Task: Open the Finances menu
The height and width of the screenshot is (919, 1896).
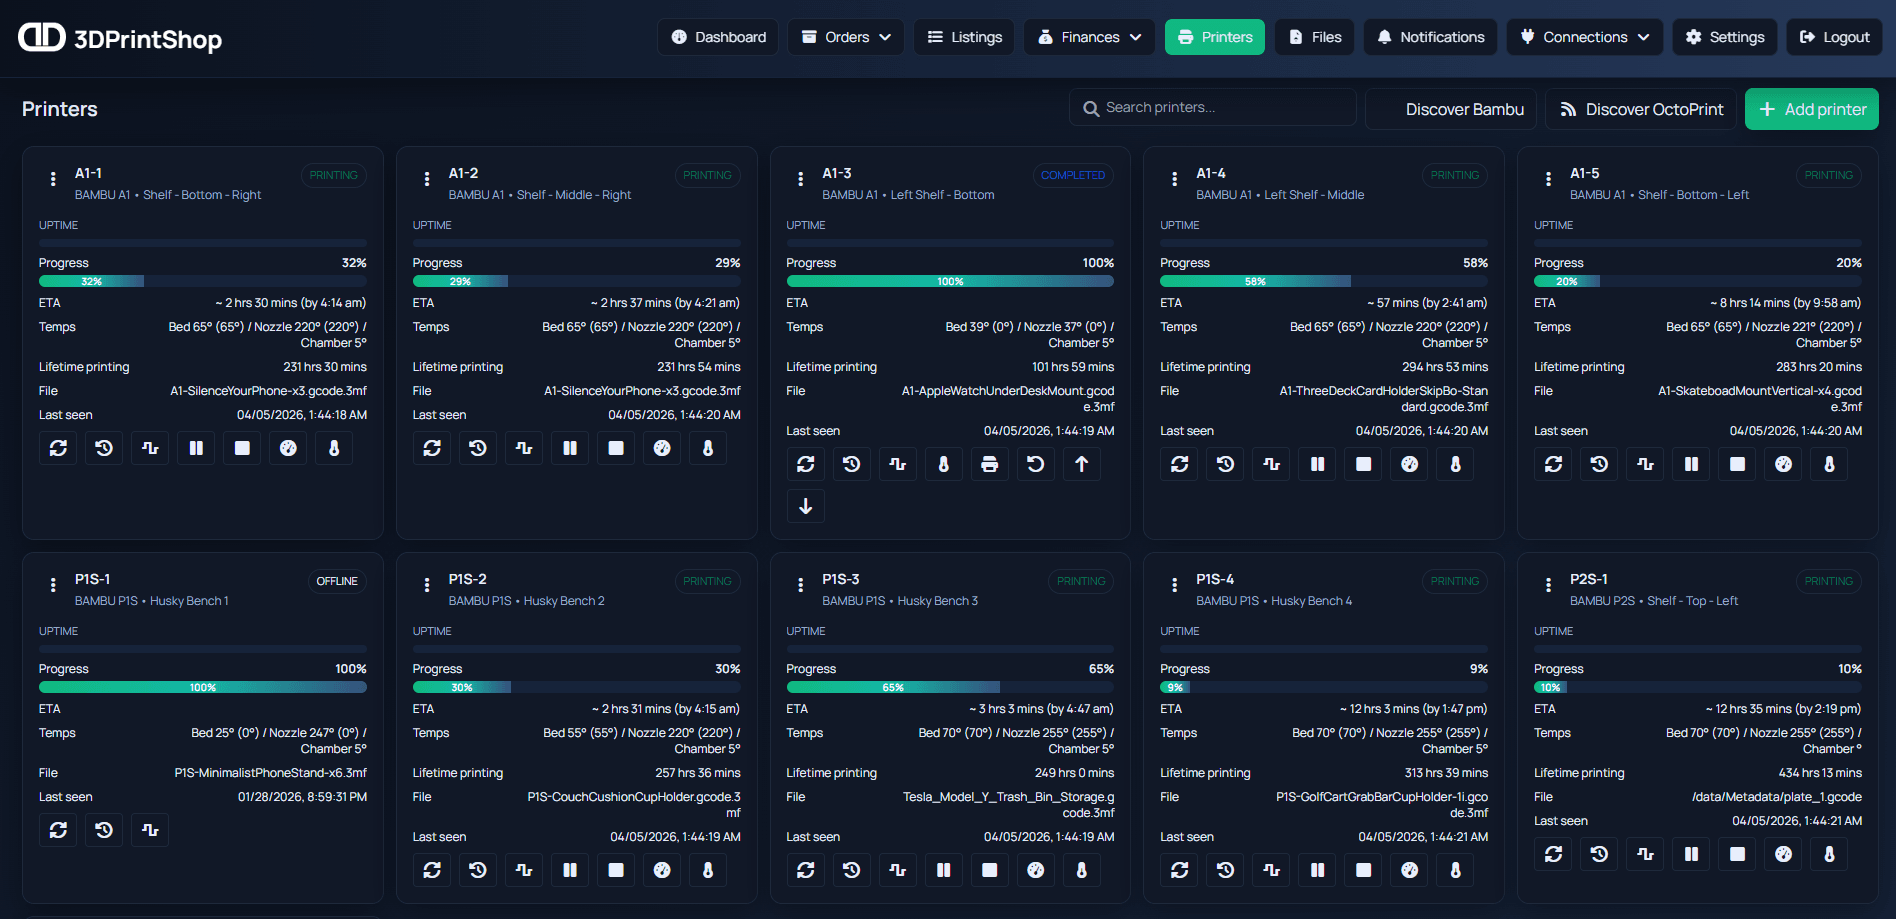Action: [x=1088, y=37]
